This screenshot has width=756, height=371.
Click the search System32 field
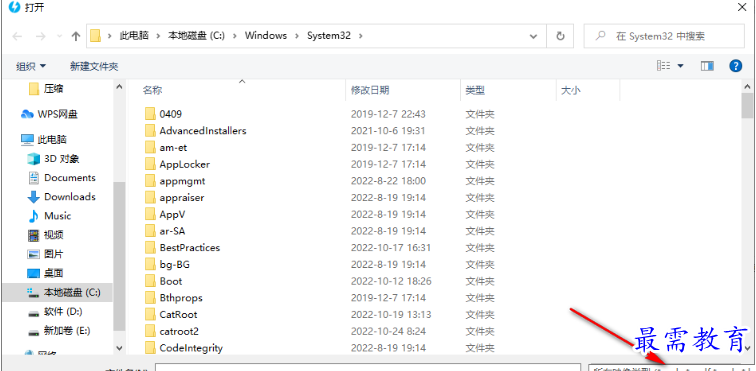point(664,36)
